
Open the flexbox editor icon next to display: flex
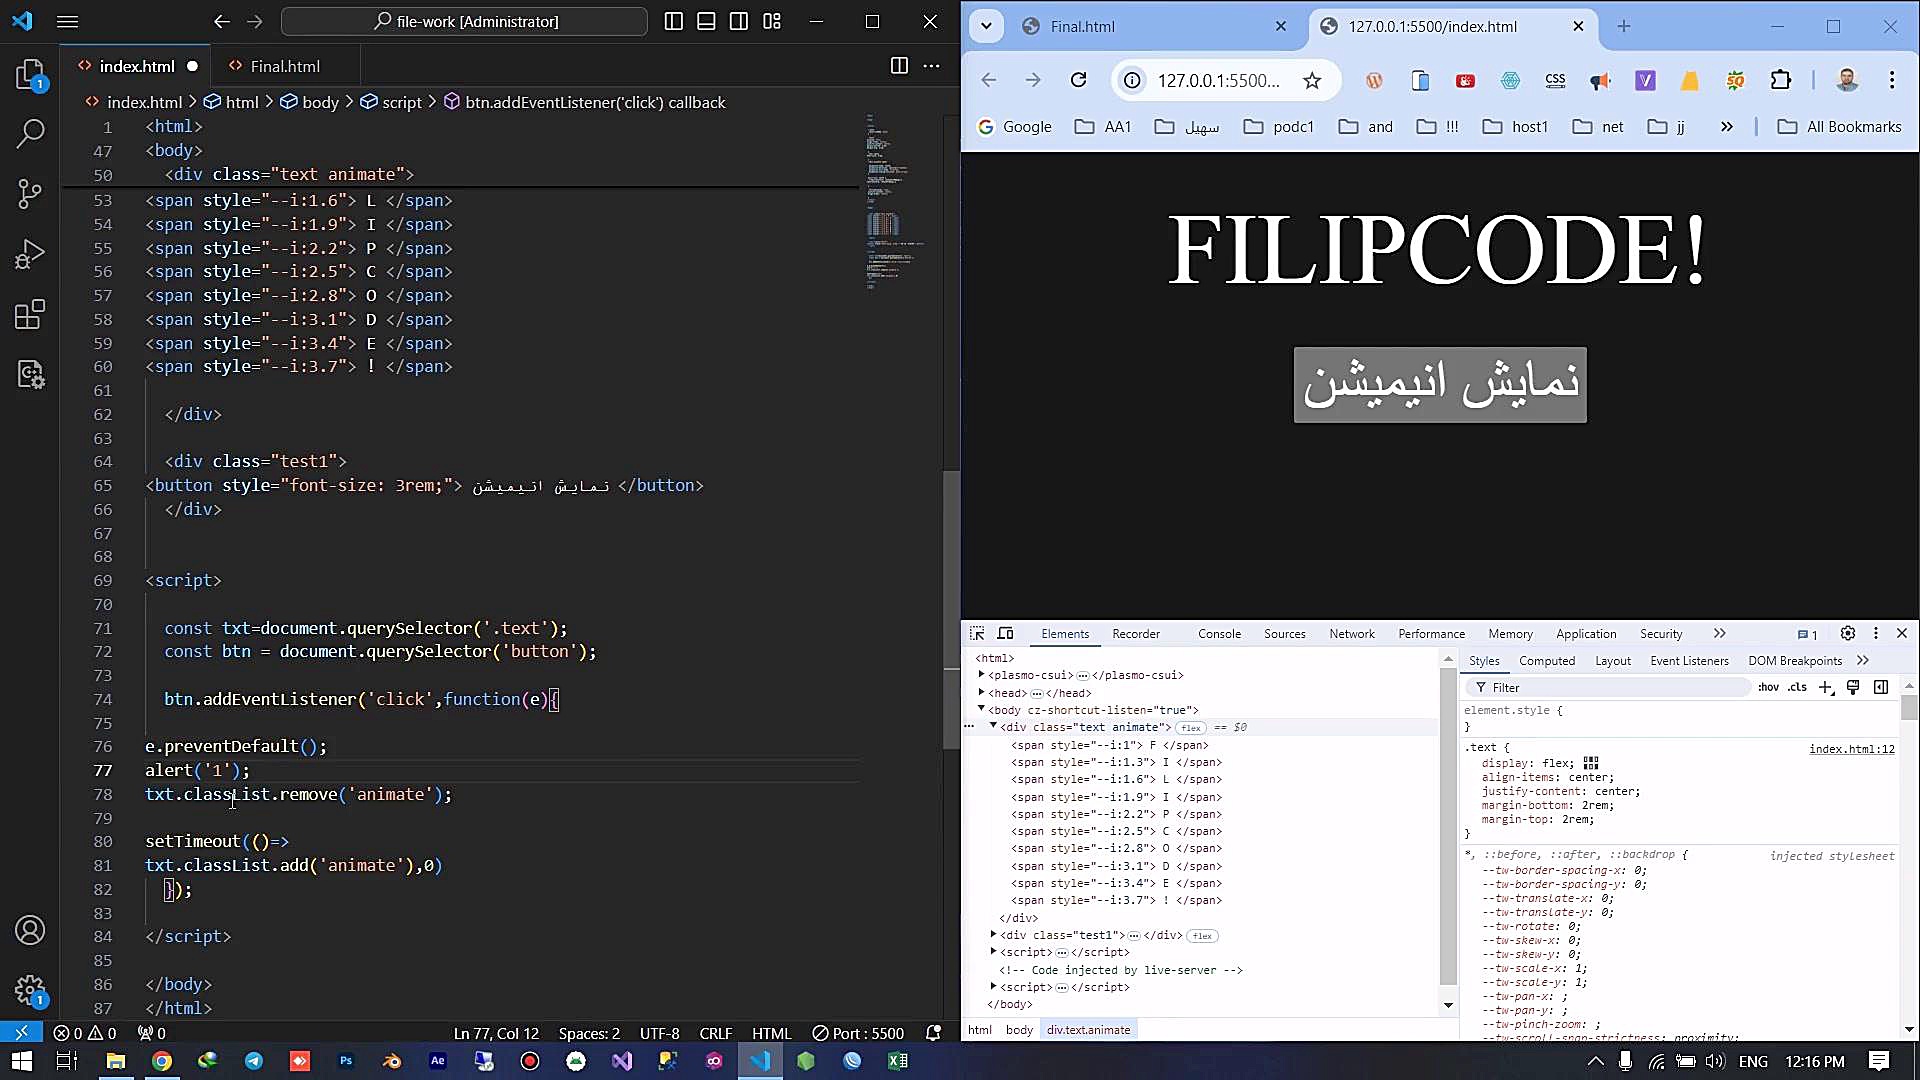pos(1591,763)
